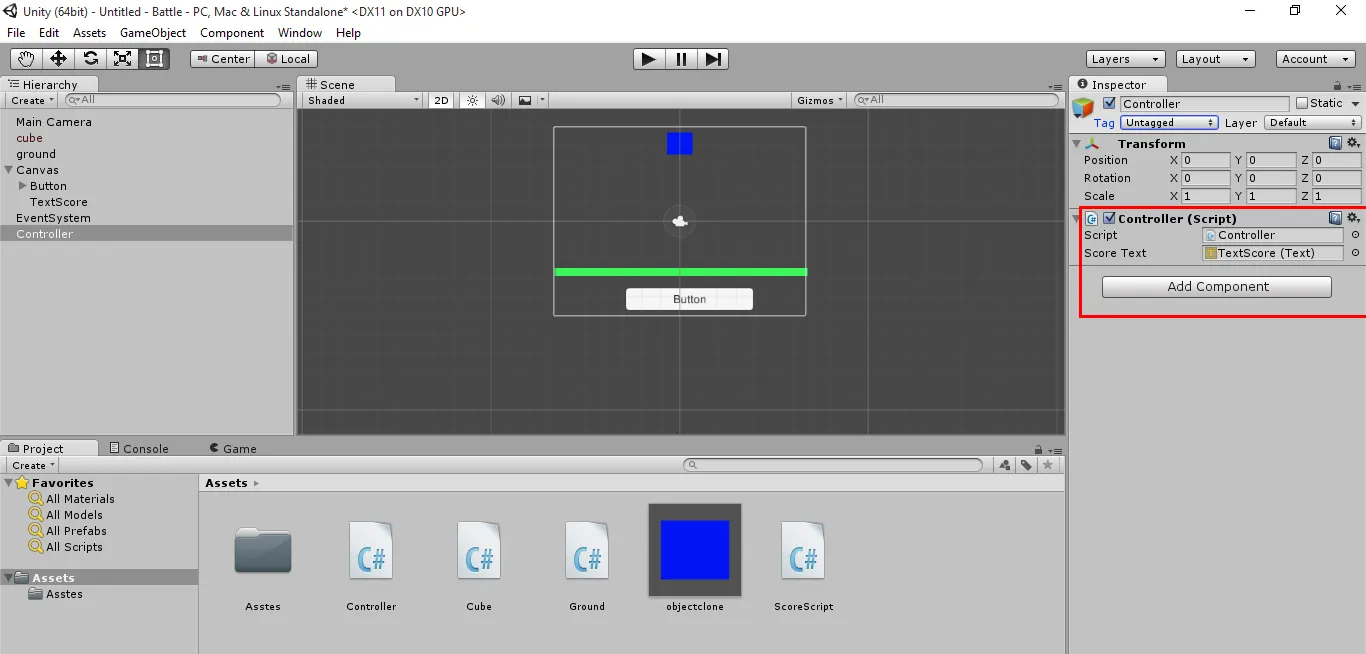The height and width of the screenshot is (654, 1366).
Task: Click the Project panel lock icon
Action: click(1038, 450)
